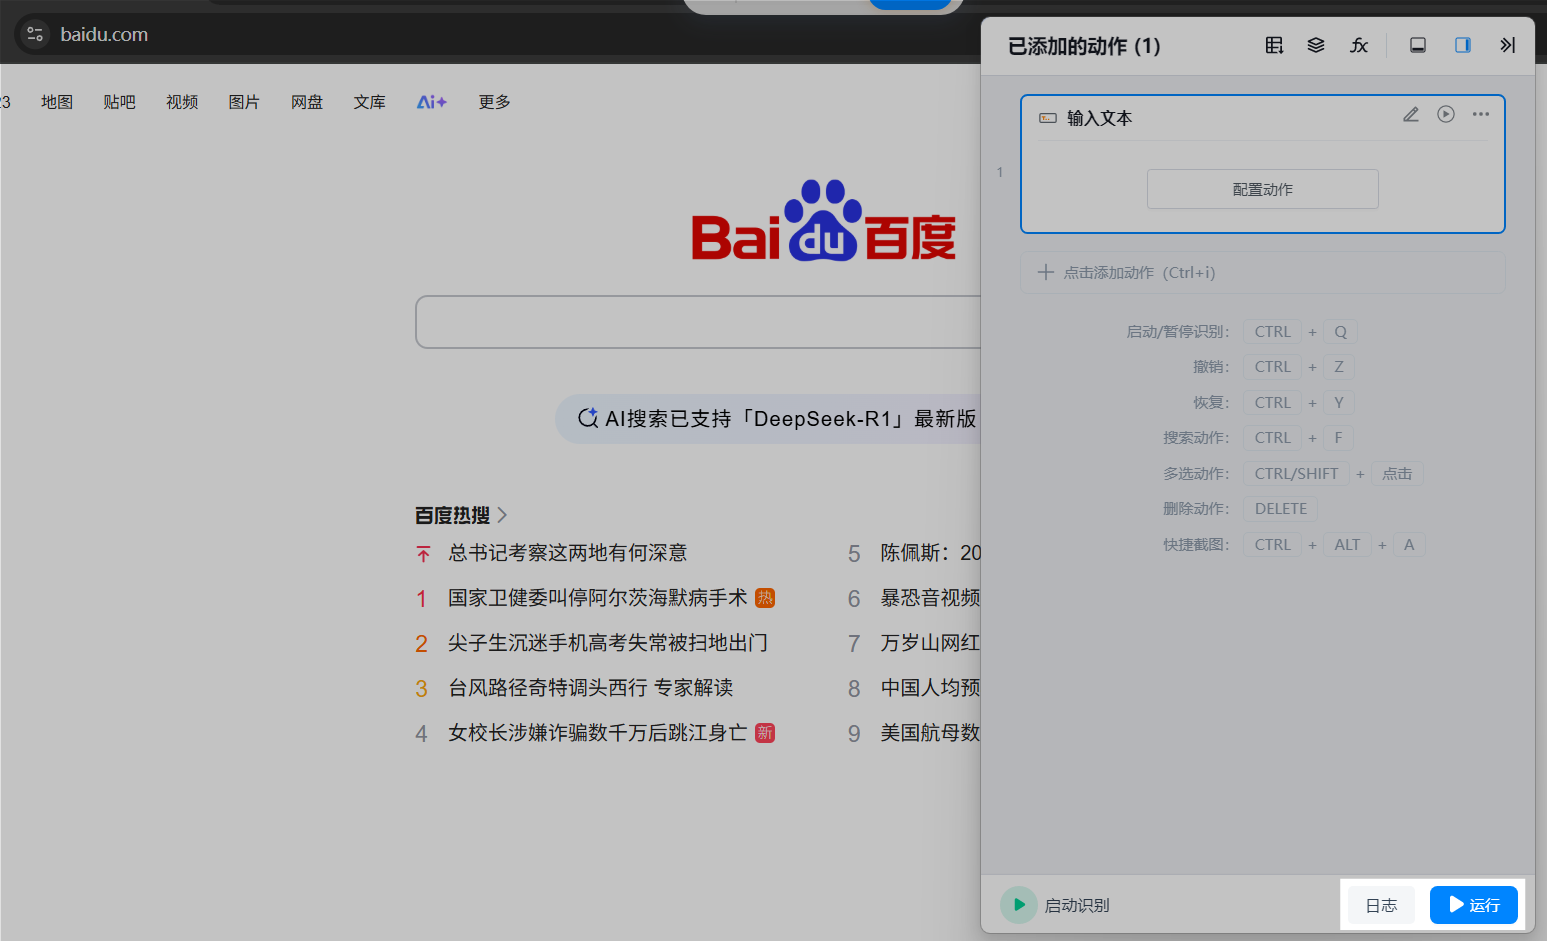Click the site info icon in address bar

tap(35, 34)
